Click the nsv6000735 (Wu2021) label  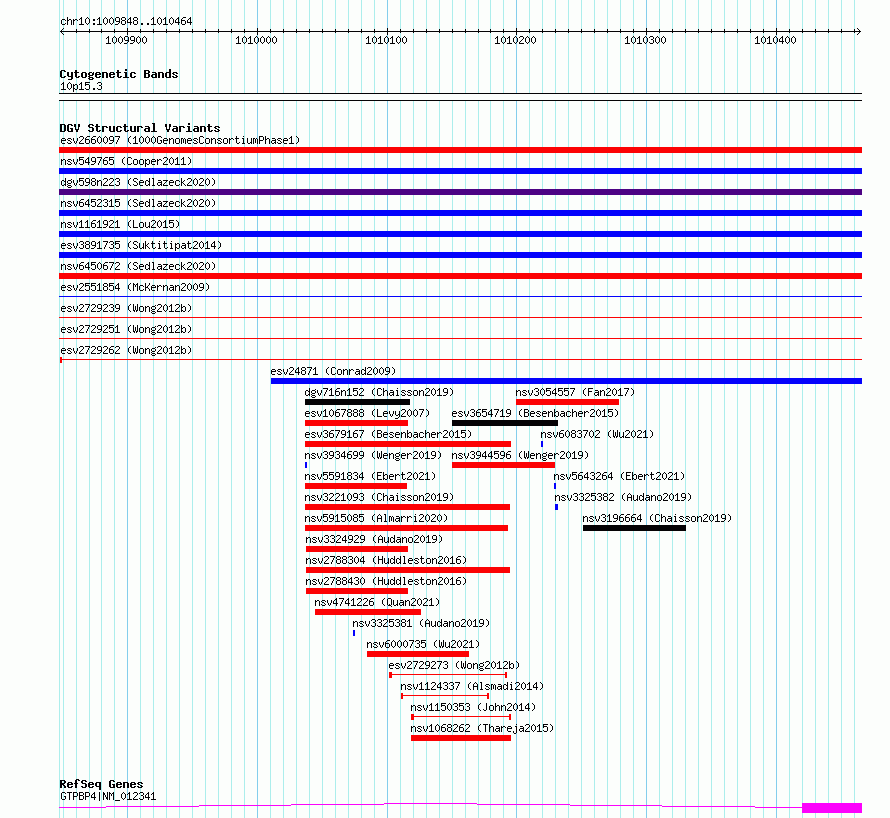tap(423, 644)
